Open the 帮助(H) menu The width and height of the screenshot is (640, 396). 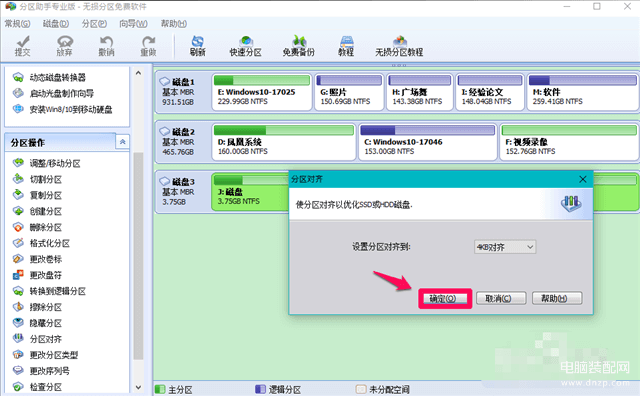click(173, 24)
